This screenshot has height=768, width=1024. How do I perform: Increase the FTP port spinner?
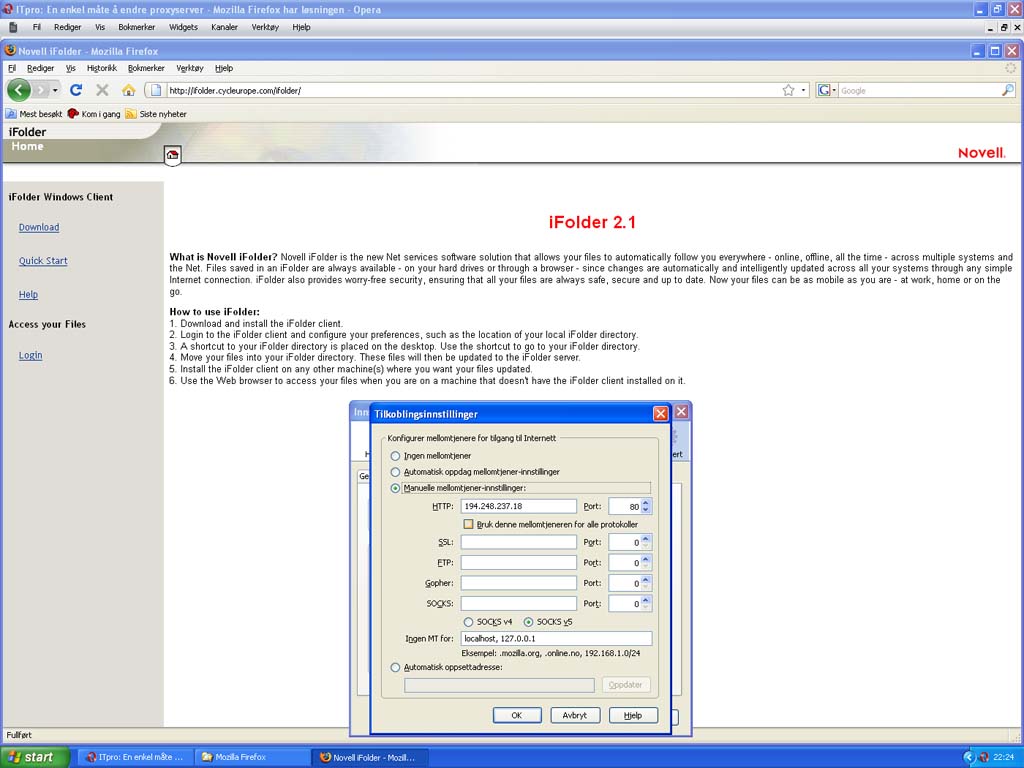tap(646, 559)
